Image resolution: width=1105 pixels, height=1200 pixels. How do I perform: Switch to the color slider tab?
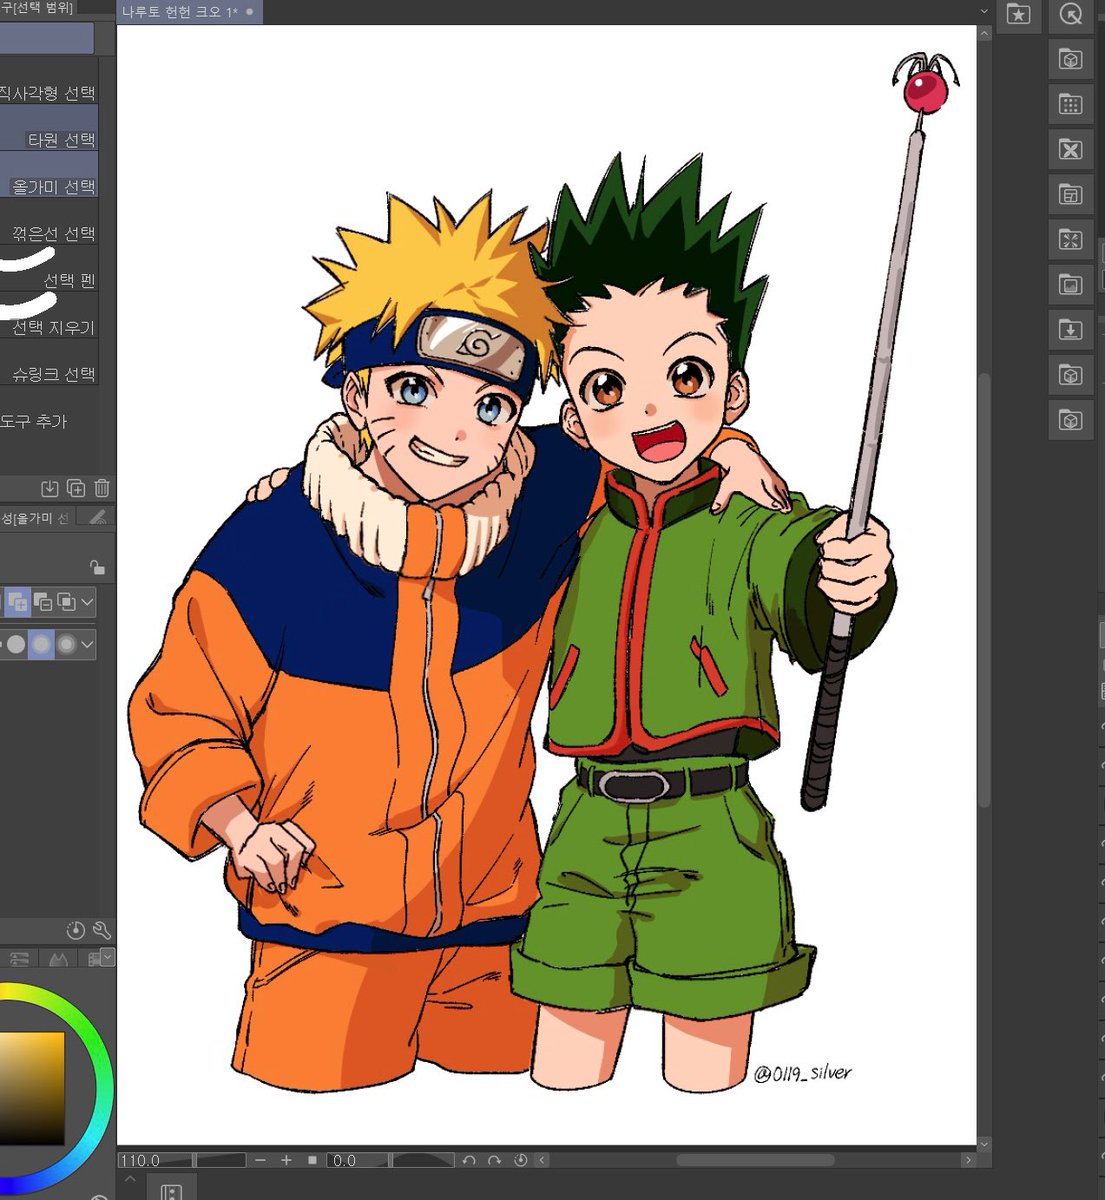click(x=19, y=958)
